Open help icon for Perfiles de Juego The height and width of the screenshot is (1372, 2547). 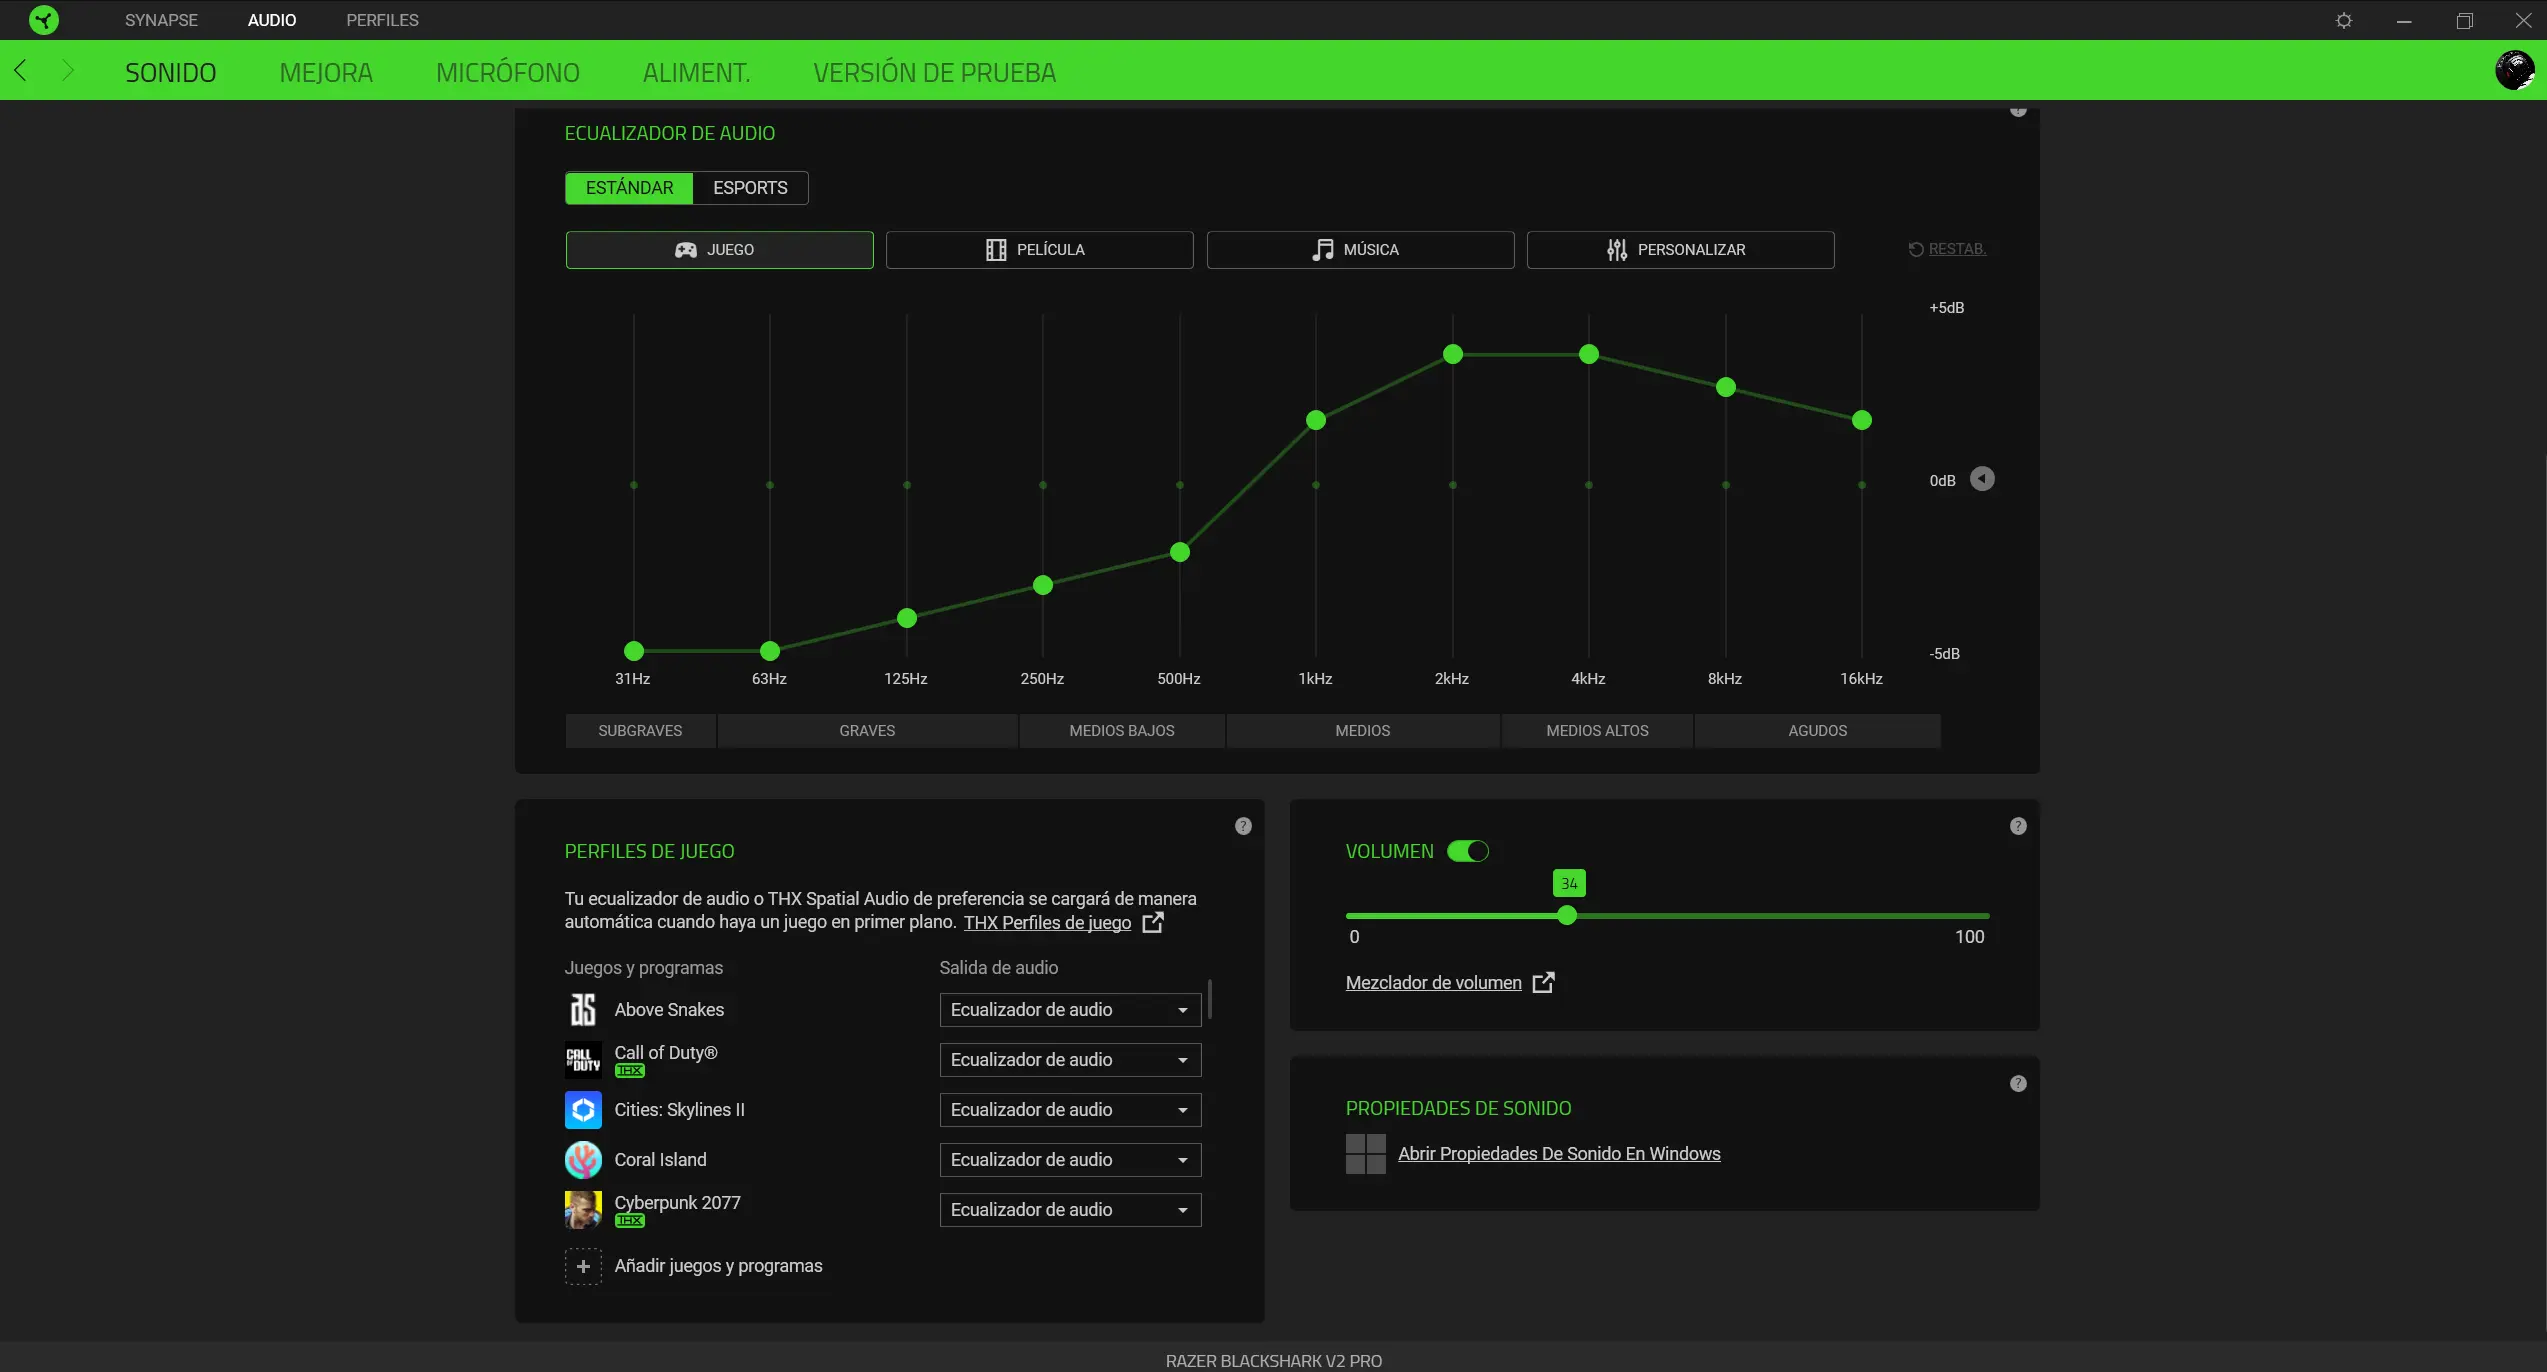1243,826
